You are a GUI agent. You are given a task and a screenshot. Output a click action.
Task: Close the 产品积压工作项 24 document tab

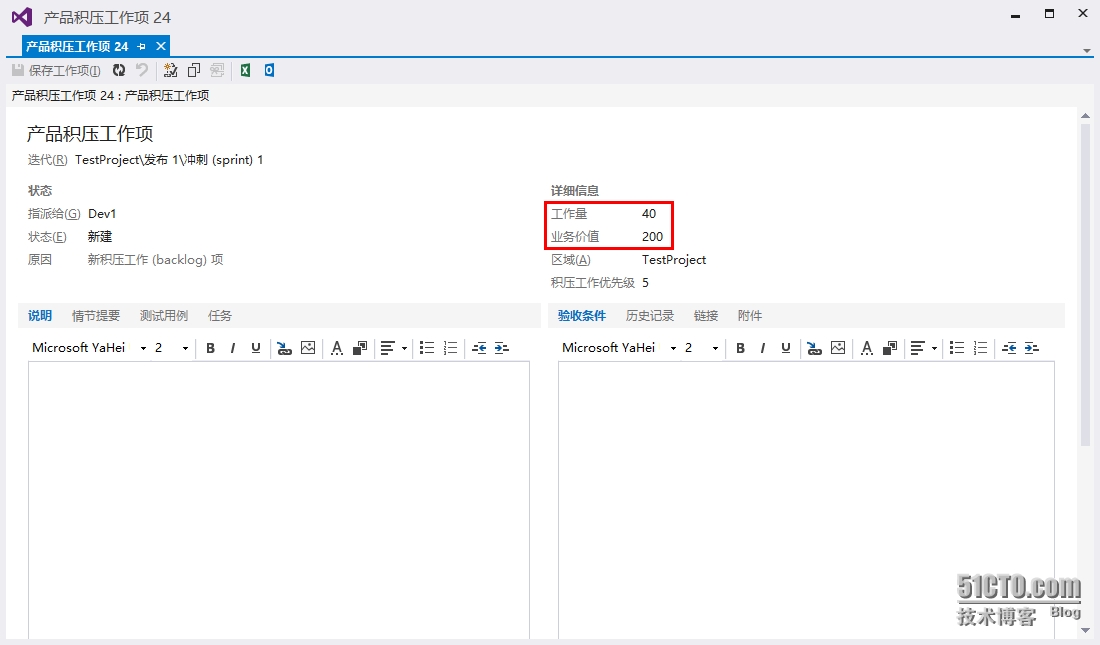click(161, 46)
